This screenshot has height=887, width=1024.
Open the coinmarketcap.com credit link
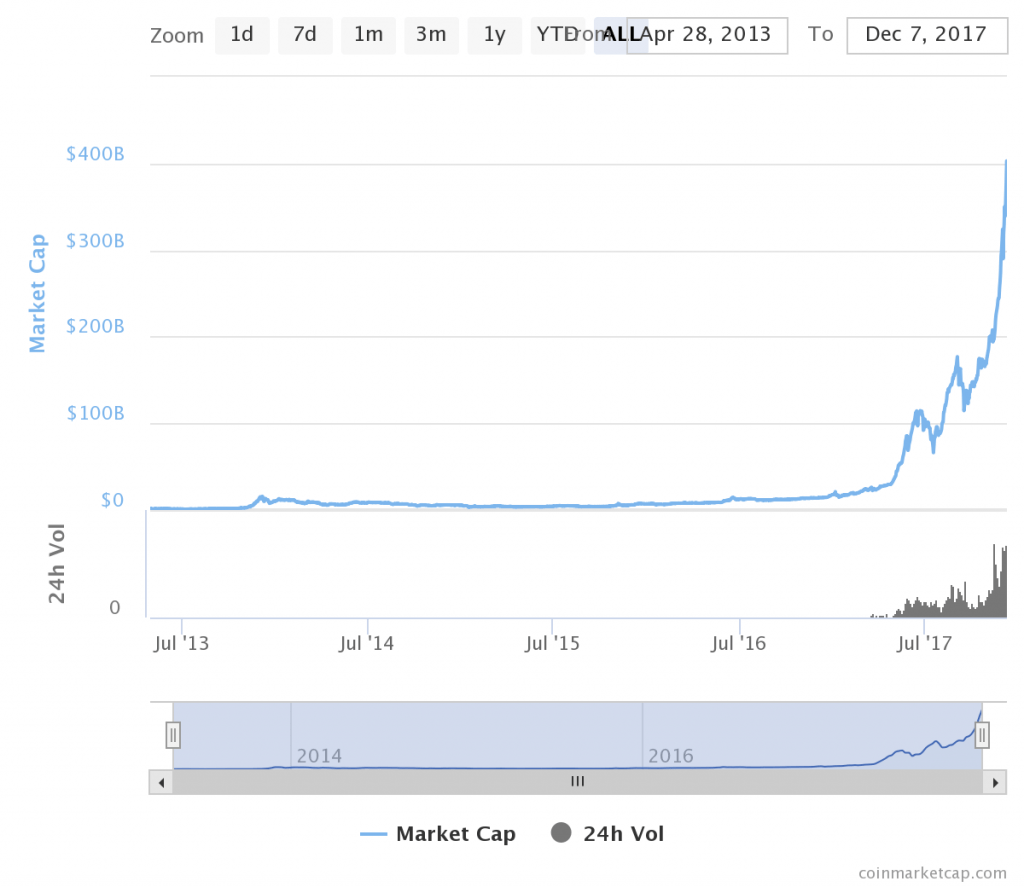coord(932,872)
